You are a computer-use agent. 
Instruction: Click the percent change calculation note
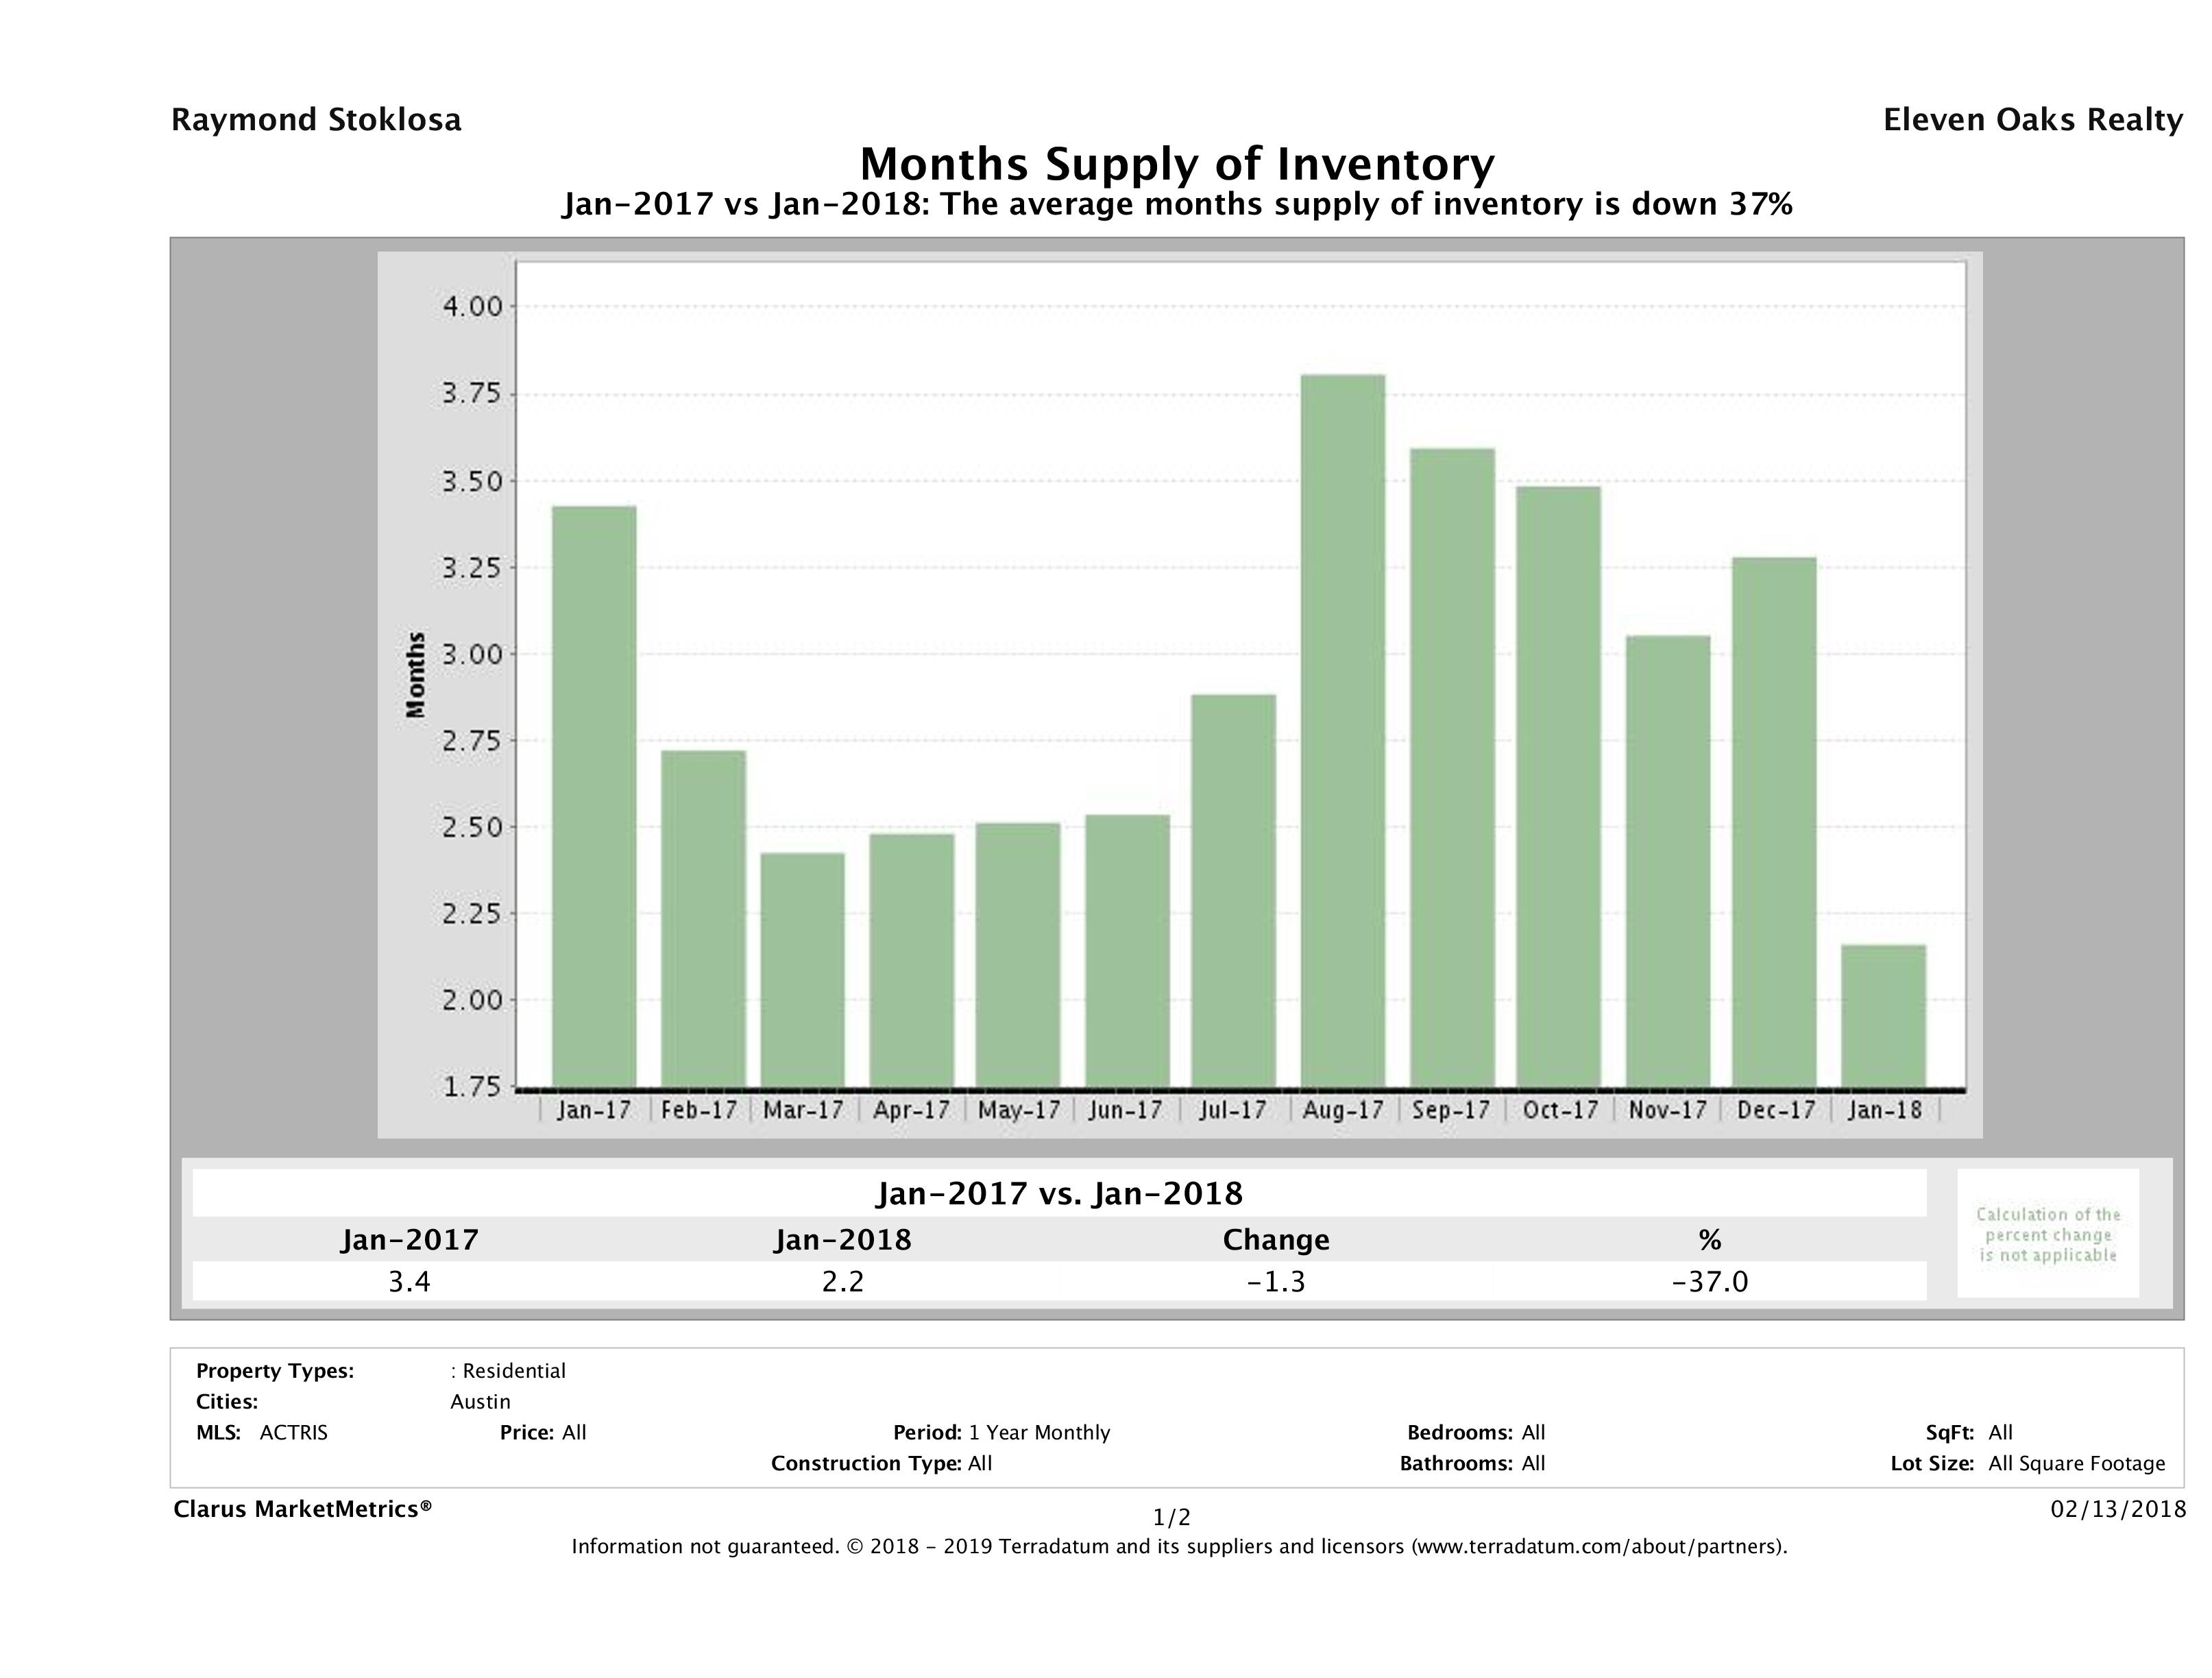[2048, 1234]
